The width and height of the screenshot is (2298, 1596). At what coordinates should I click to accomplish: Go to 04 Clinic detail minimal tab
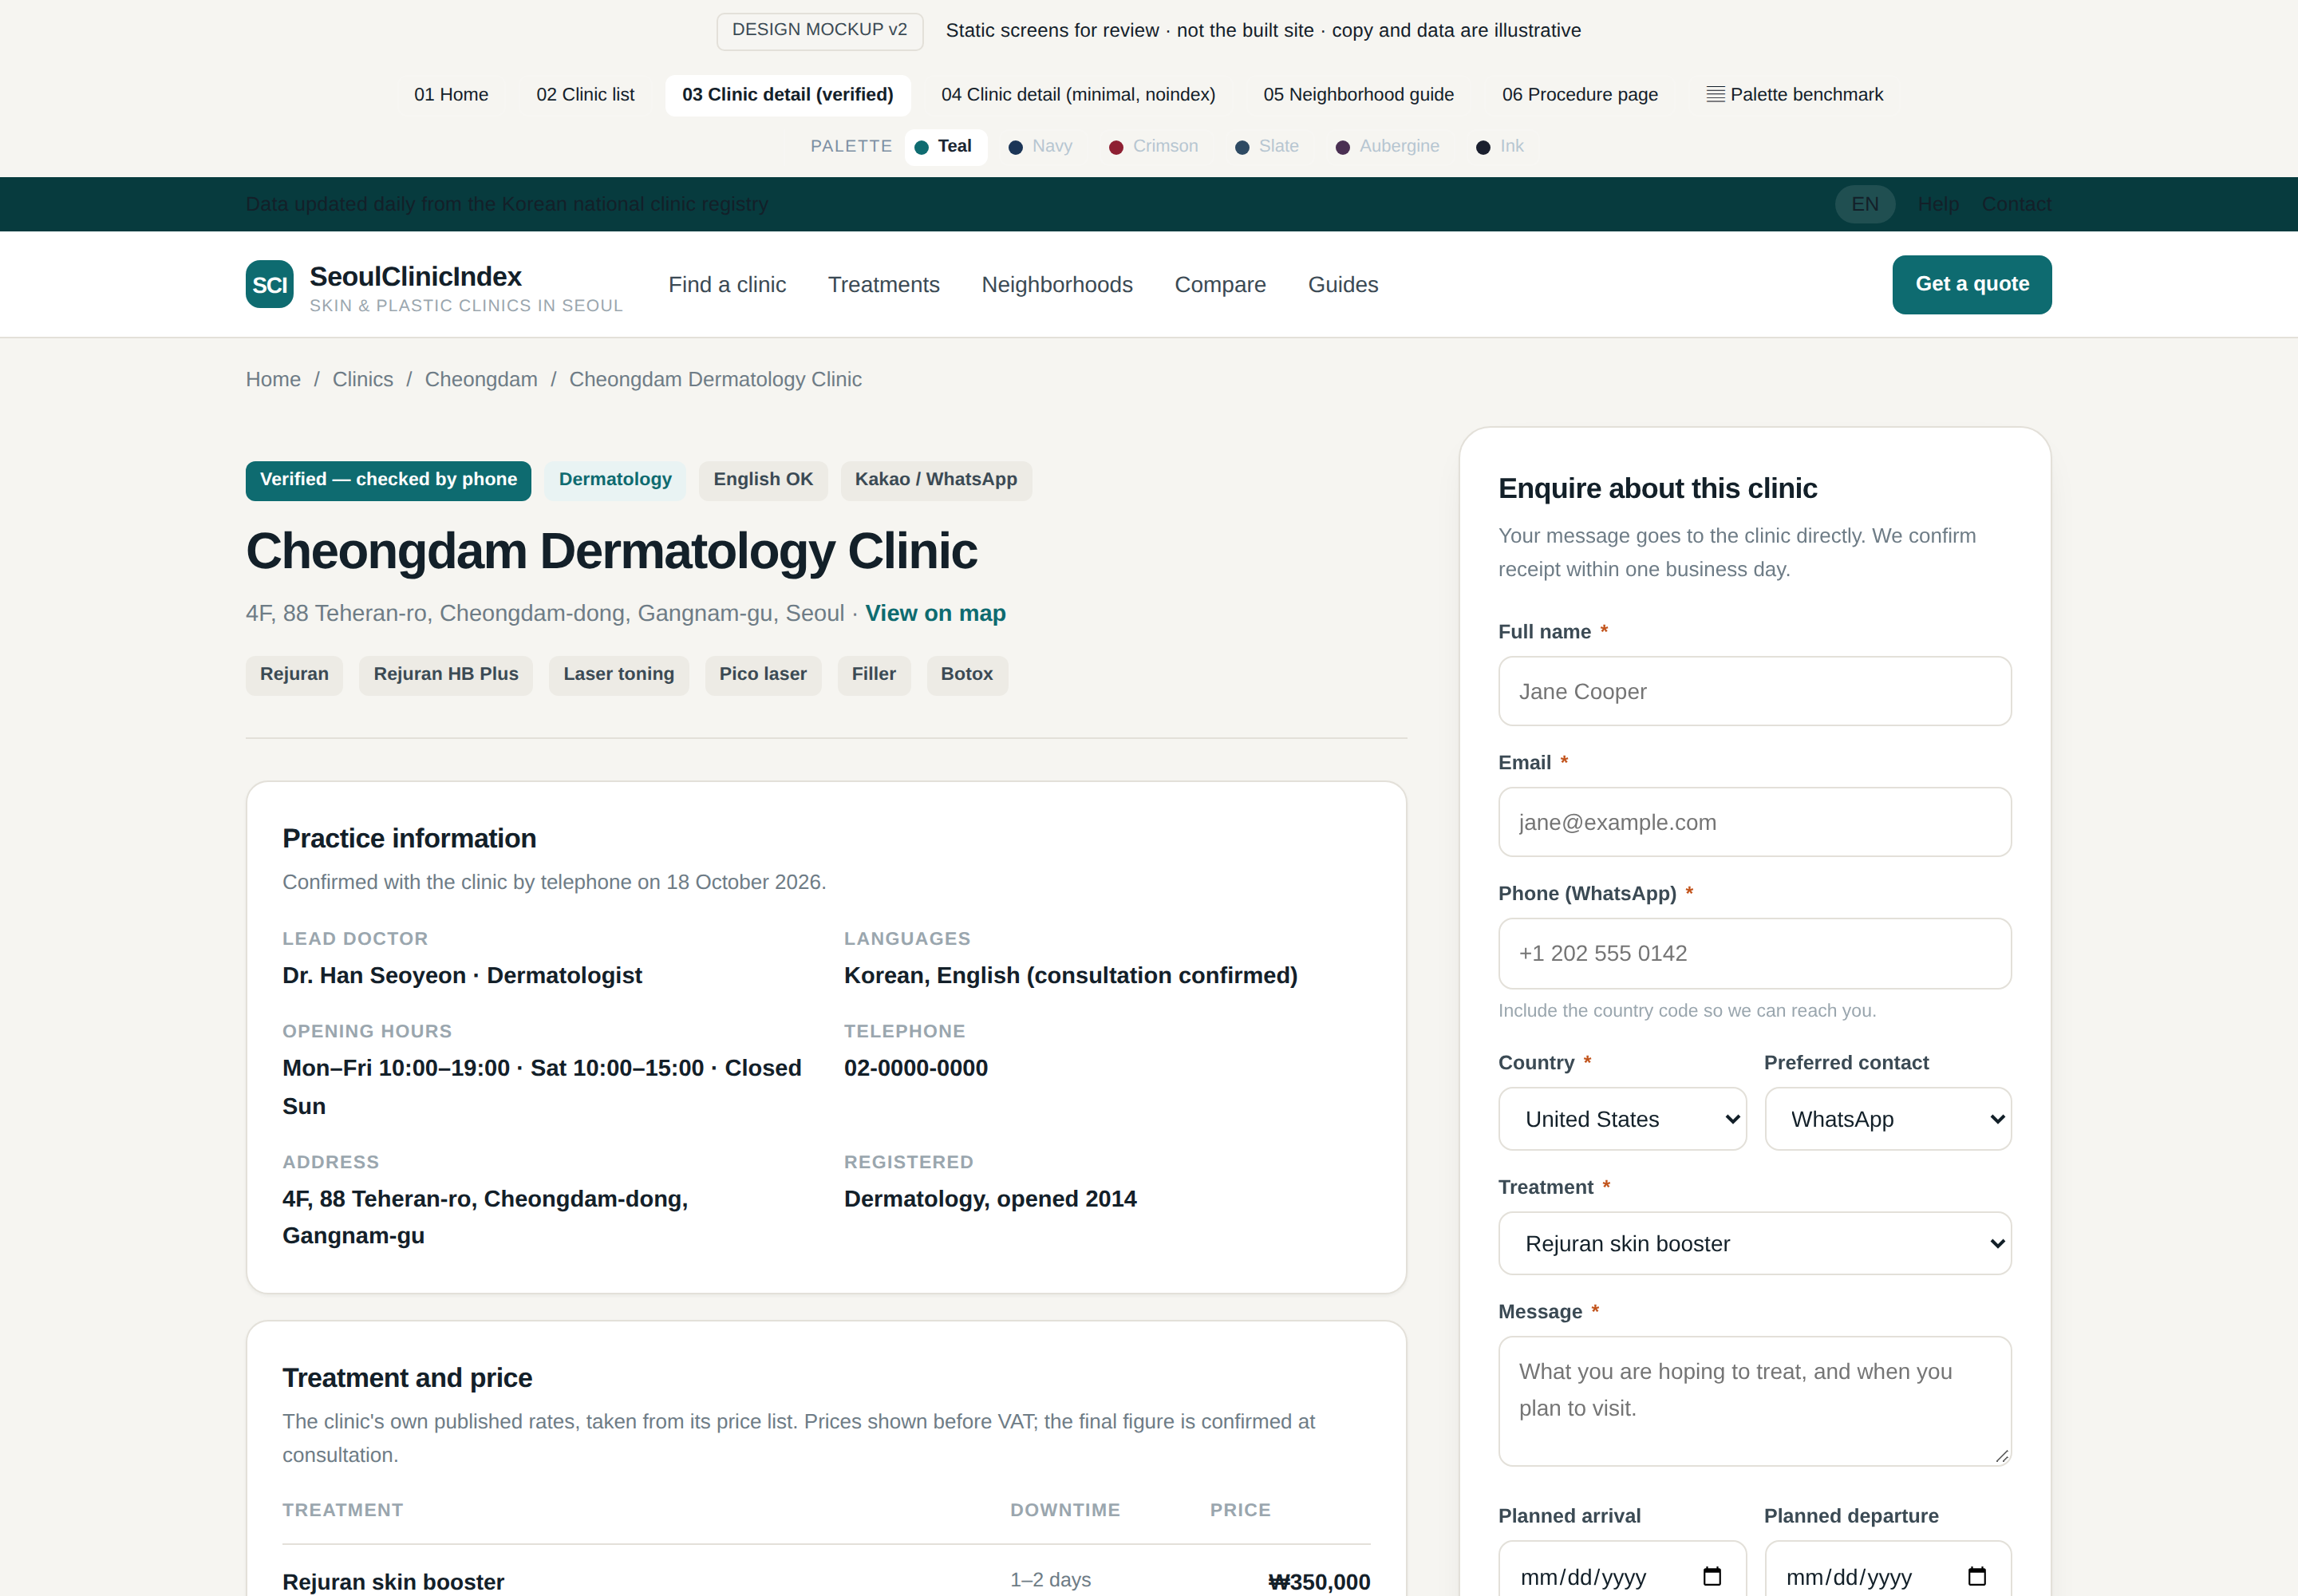click(x=1078, y=95)
